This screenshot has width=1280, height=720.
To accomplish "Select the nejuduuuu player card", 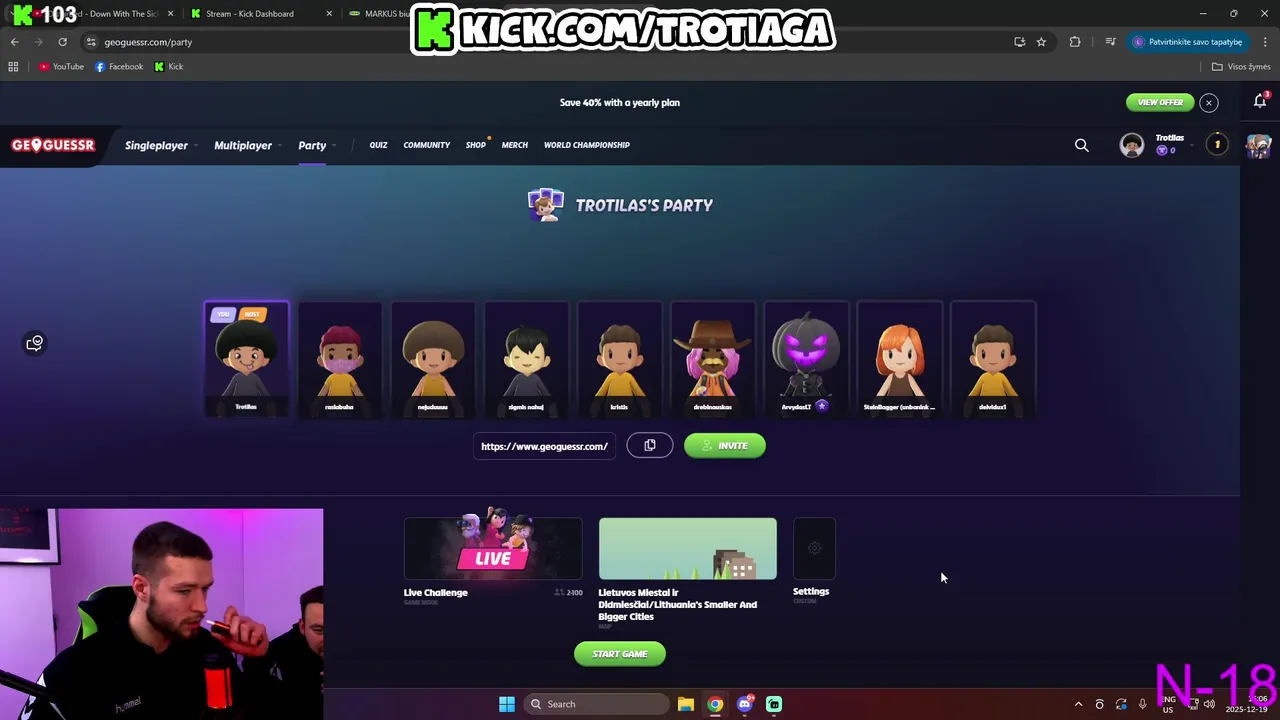I will coord(433,358).
